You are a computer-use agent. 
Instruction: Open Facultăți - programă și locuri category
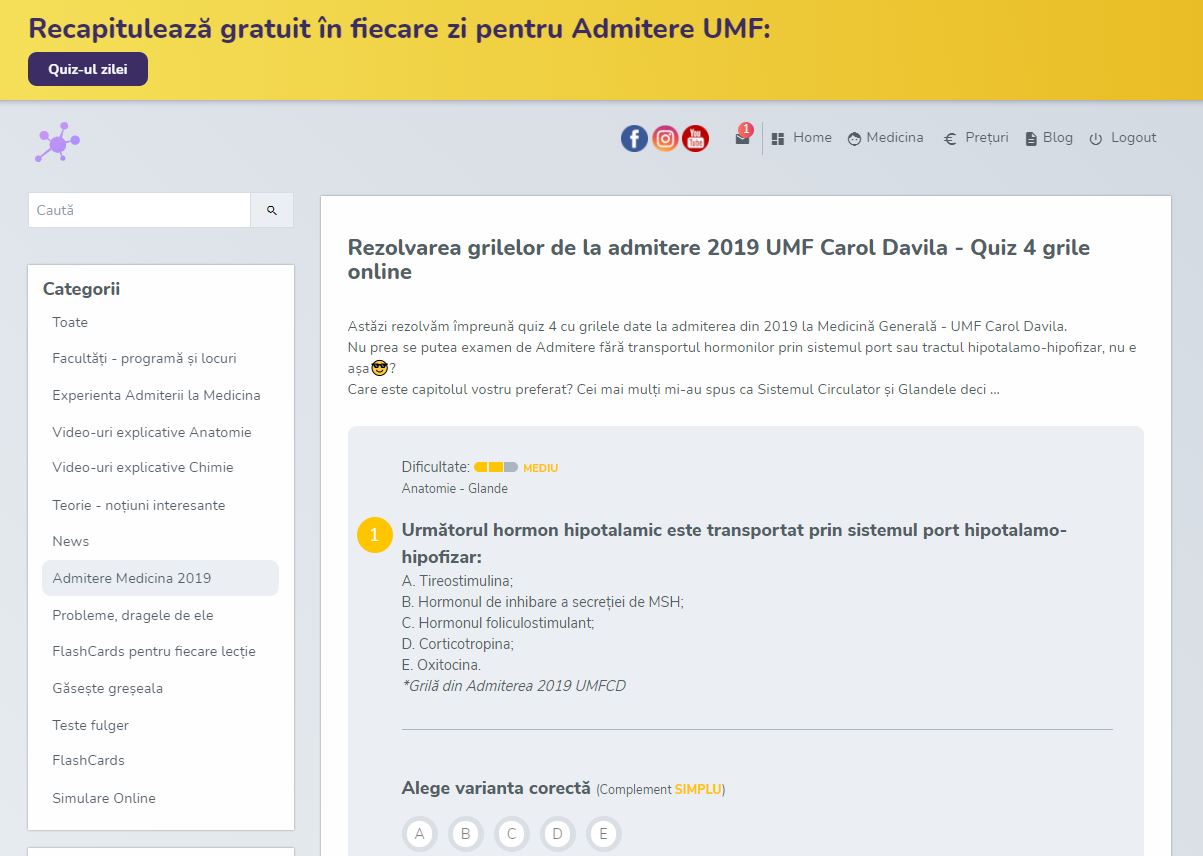click(144, 358)
